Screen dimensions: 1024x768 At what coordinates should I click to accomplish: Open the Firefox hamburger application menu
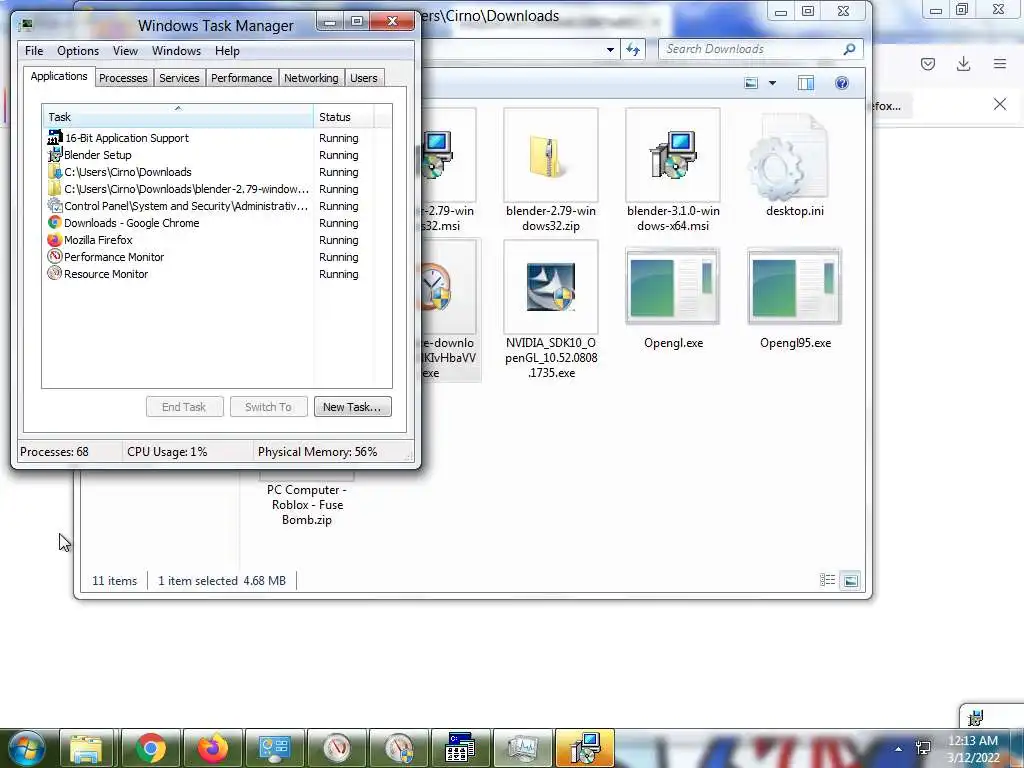1000,64
